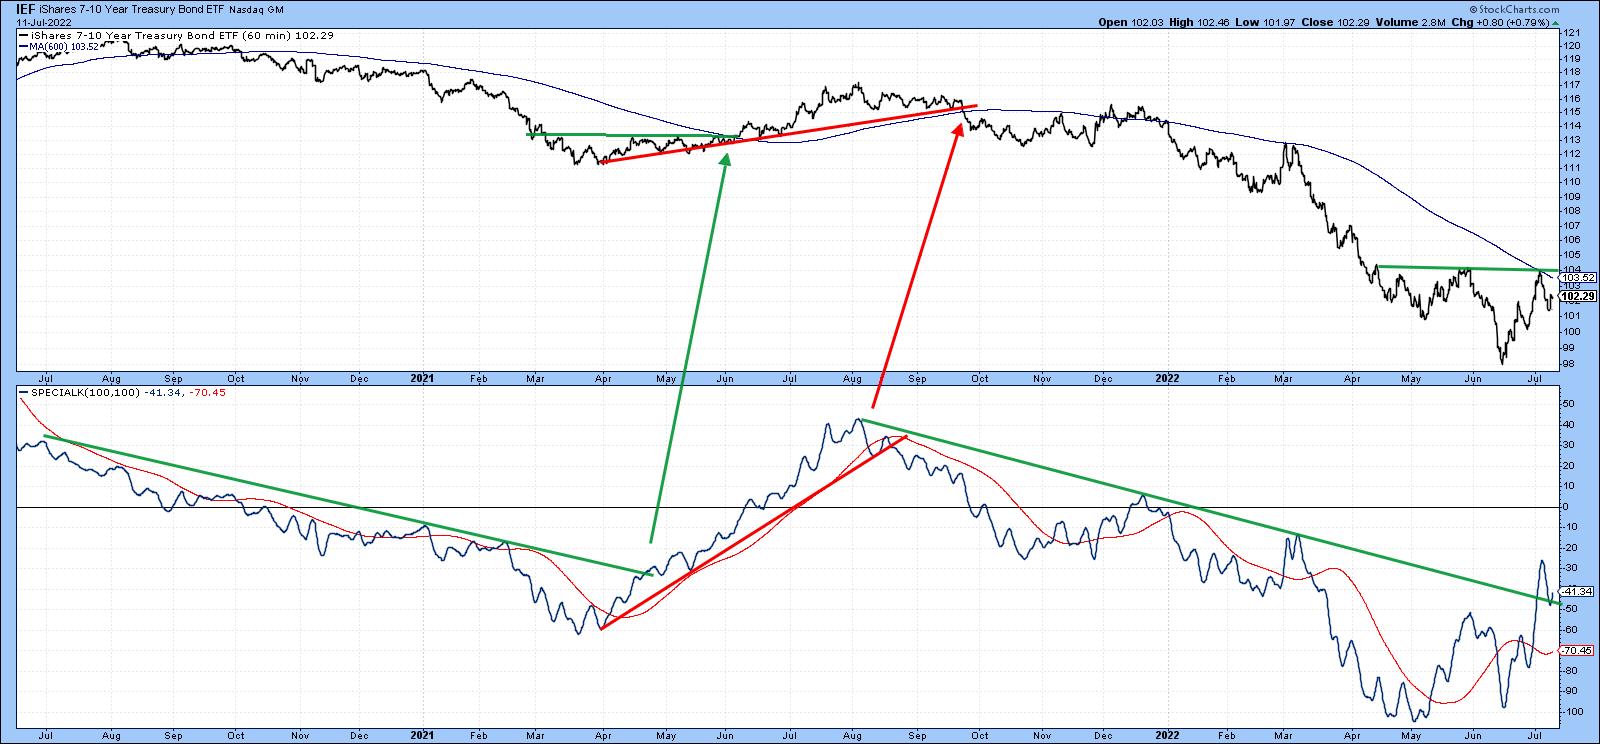
Task: Click the 98 label on price axis
Action: (x=1567, y=363)
